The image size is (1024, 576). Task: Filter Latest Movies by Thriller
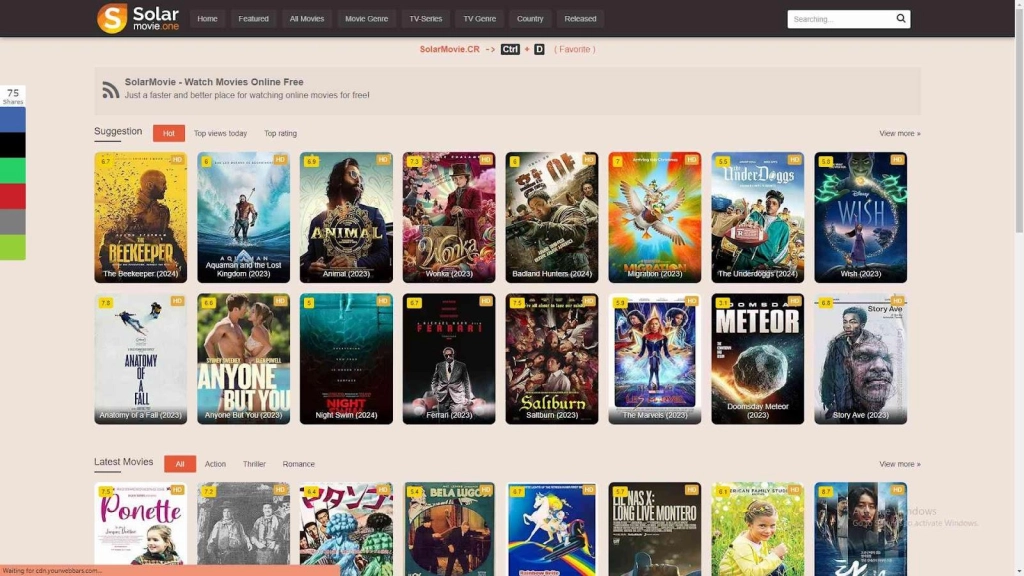254,464
